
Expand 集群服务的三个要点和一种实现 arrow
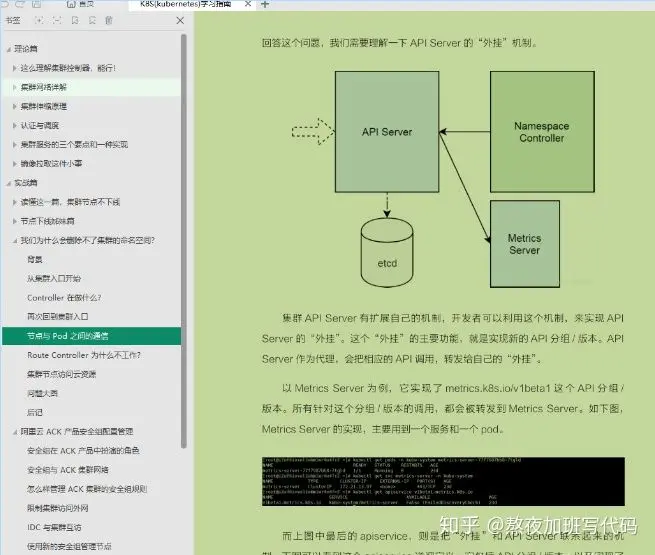(x=15, y=144)
